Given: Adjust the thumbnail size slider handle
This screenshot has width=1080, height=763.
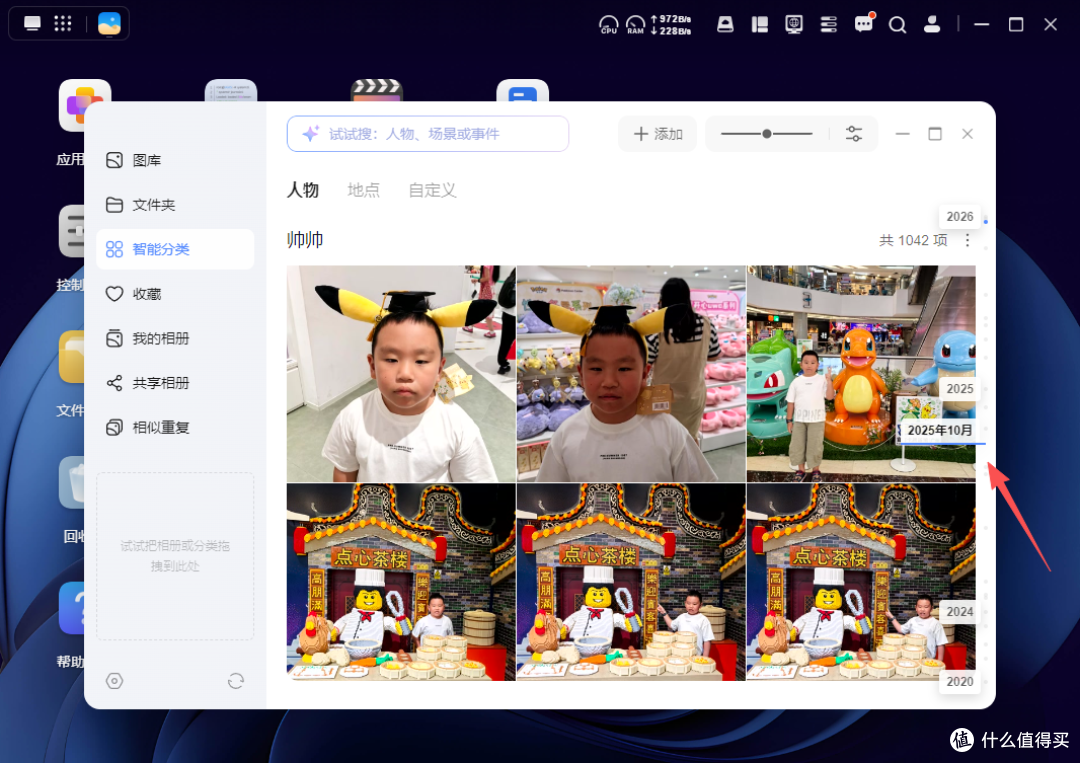Looking at the screenshot, I should click(x=767, y=134).
